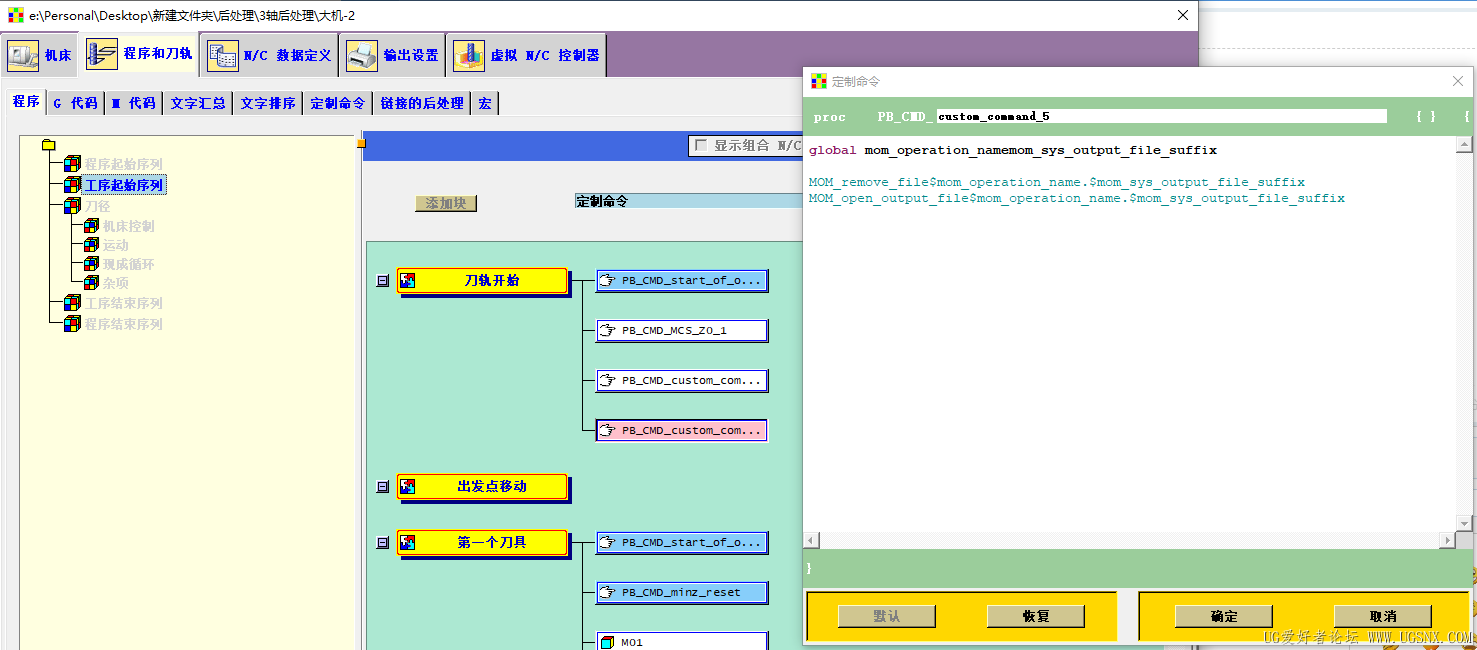Select 现成循环 tree node
1477x650 pixels.
pyautogui.click(x=128, y=264)
